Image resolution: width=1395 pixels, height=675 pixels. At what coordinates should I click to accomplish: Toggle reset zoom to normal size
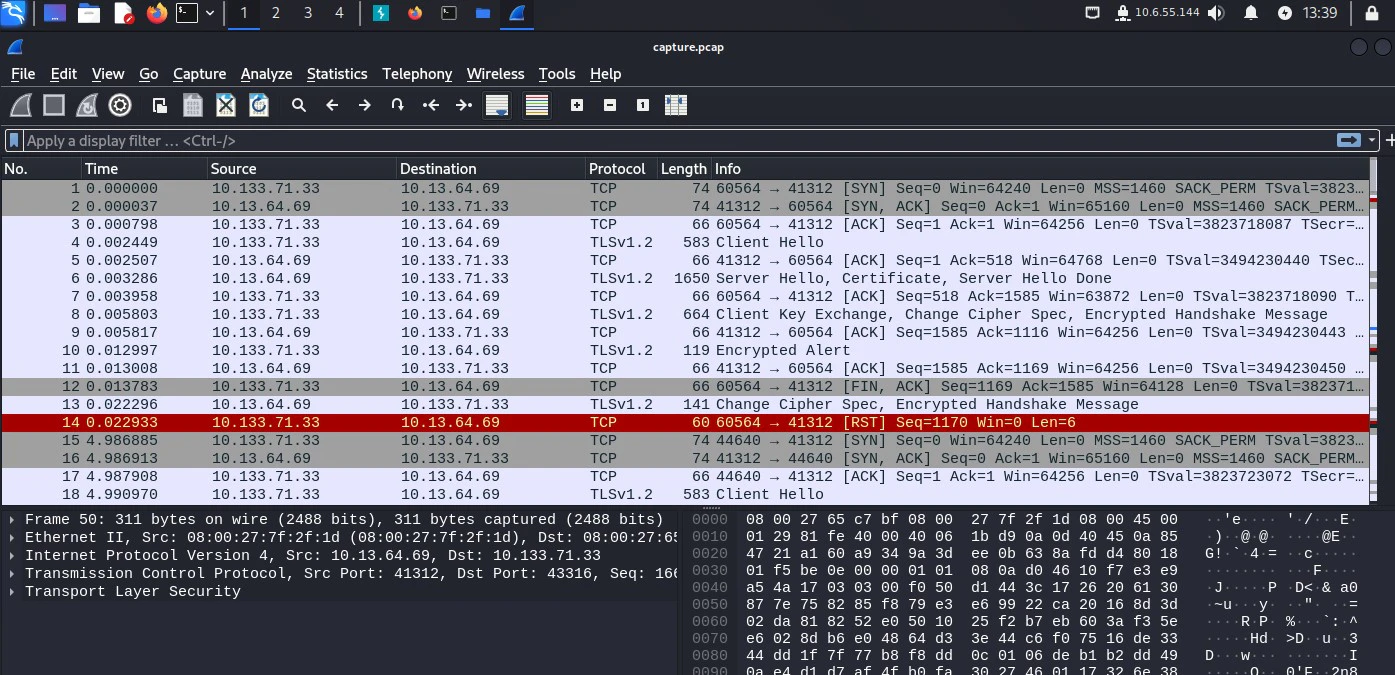coord(643,105)
